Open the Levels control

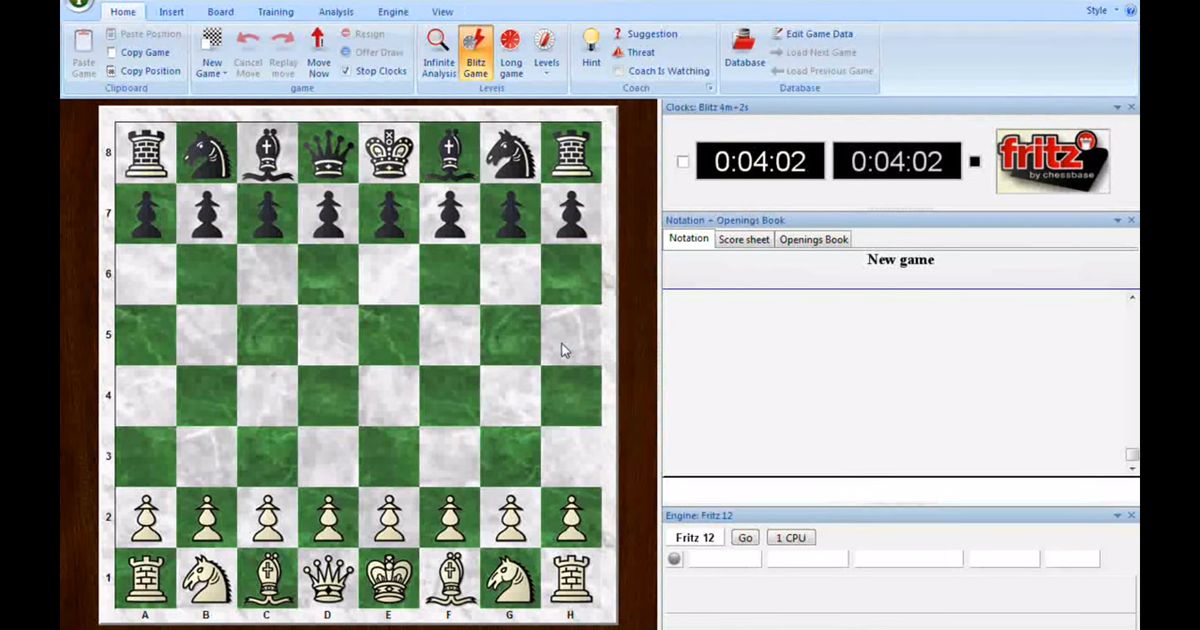pos(546,52)
